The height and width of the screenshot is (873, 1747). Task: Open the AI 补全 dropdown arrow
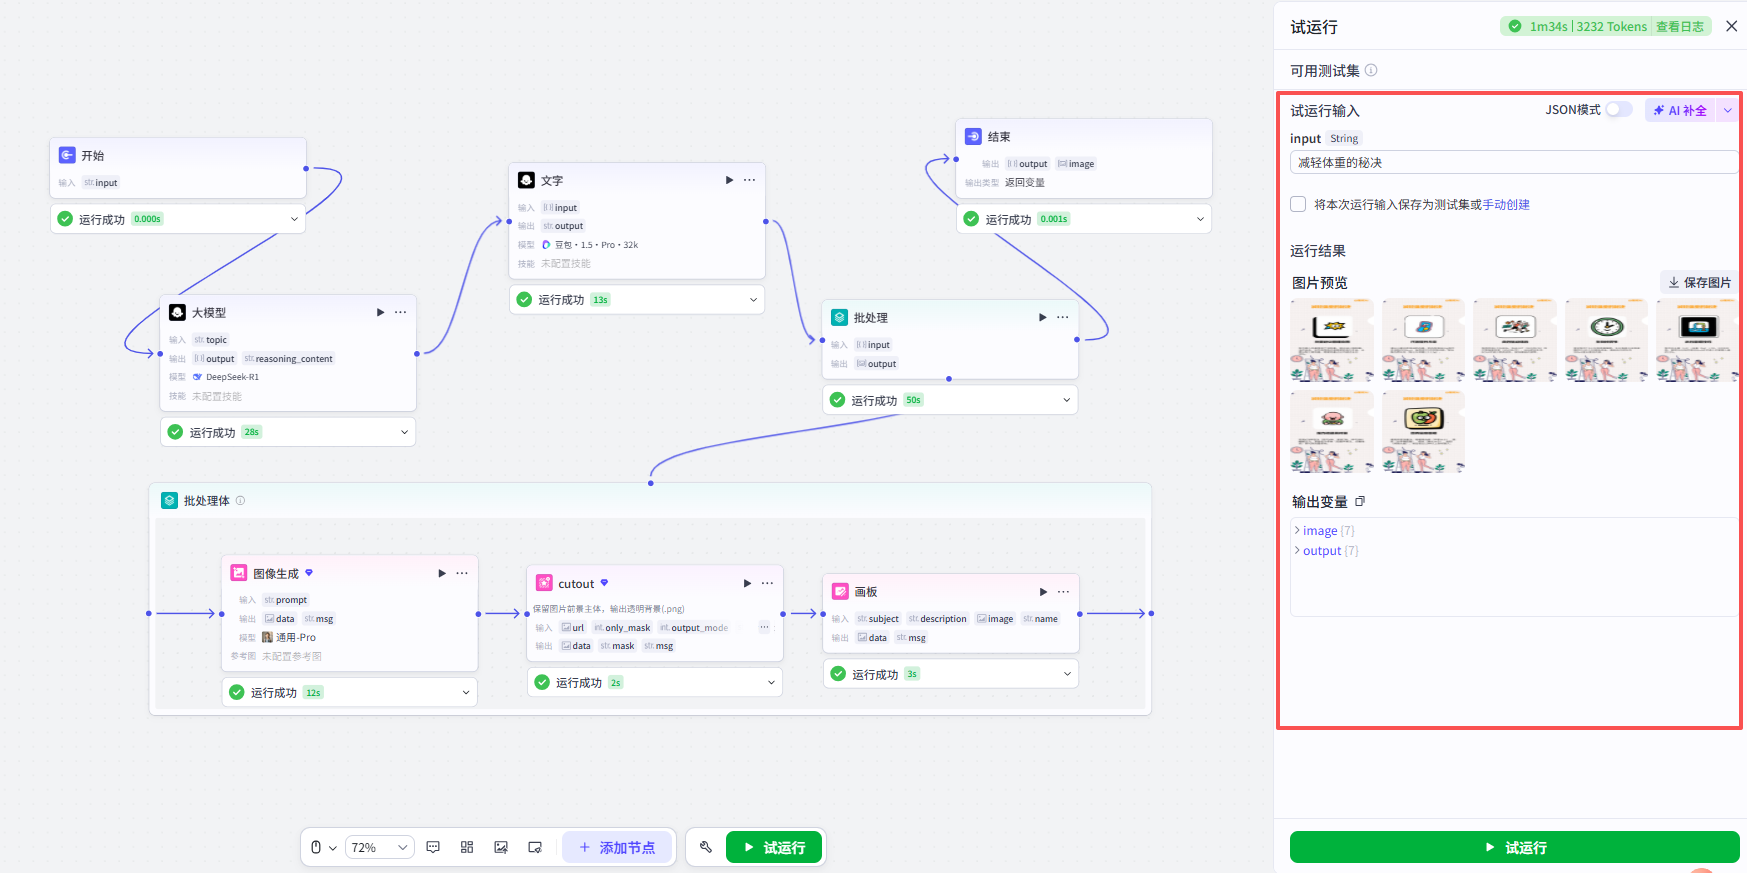pos(1727,110)
